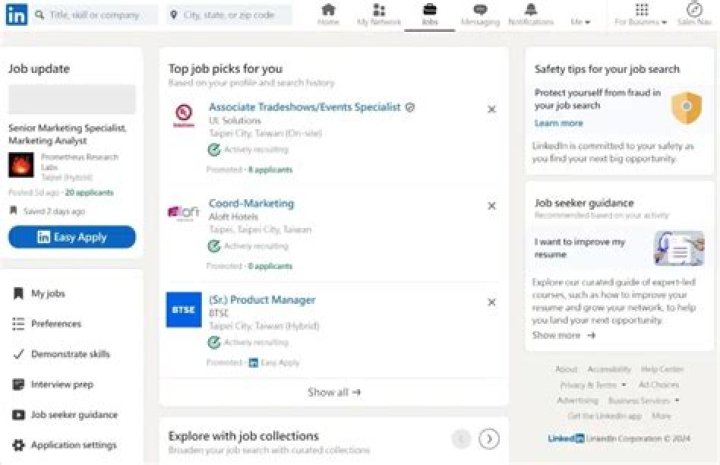Viewport: 720px width, 465px height.
Task: Click verified badge beside Associate Tradeshows title
Action: pyautogui.click(x=410, y=107)
